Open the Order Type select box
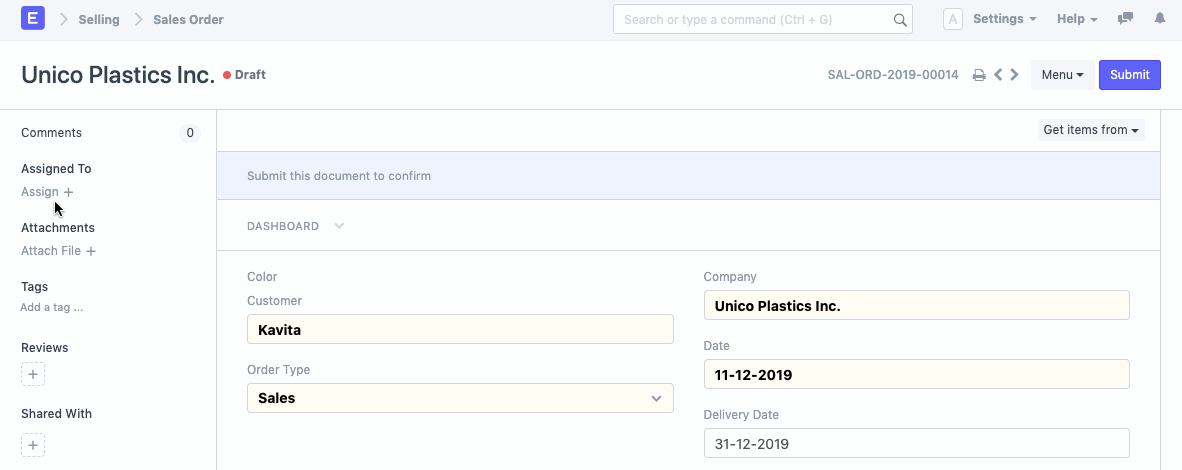 coord(460,398)
